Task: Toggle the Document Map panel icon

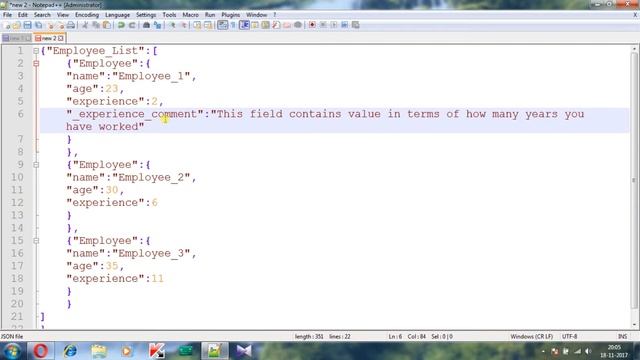Action: click(266, 25)
